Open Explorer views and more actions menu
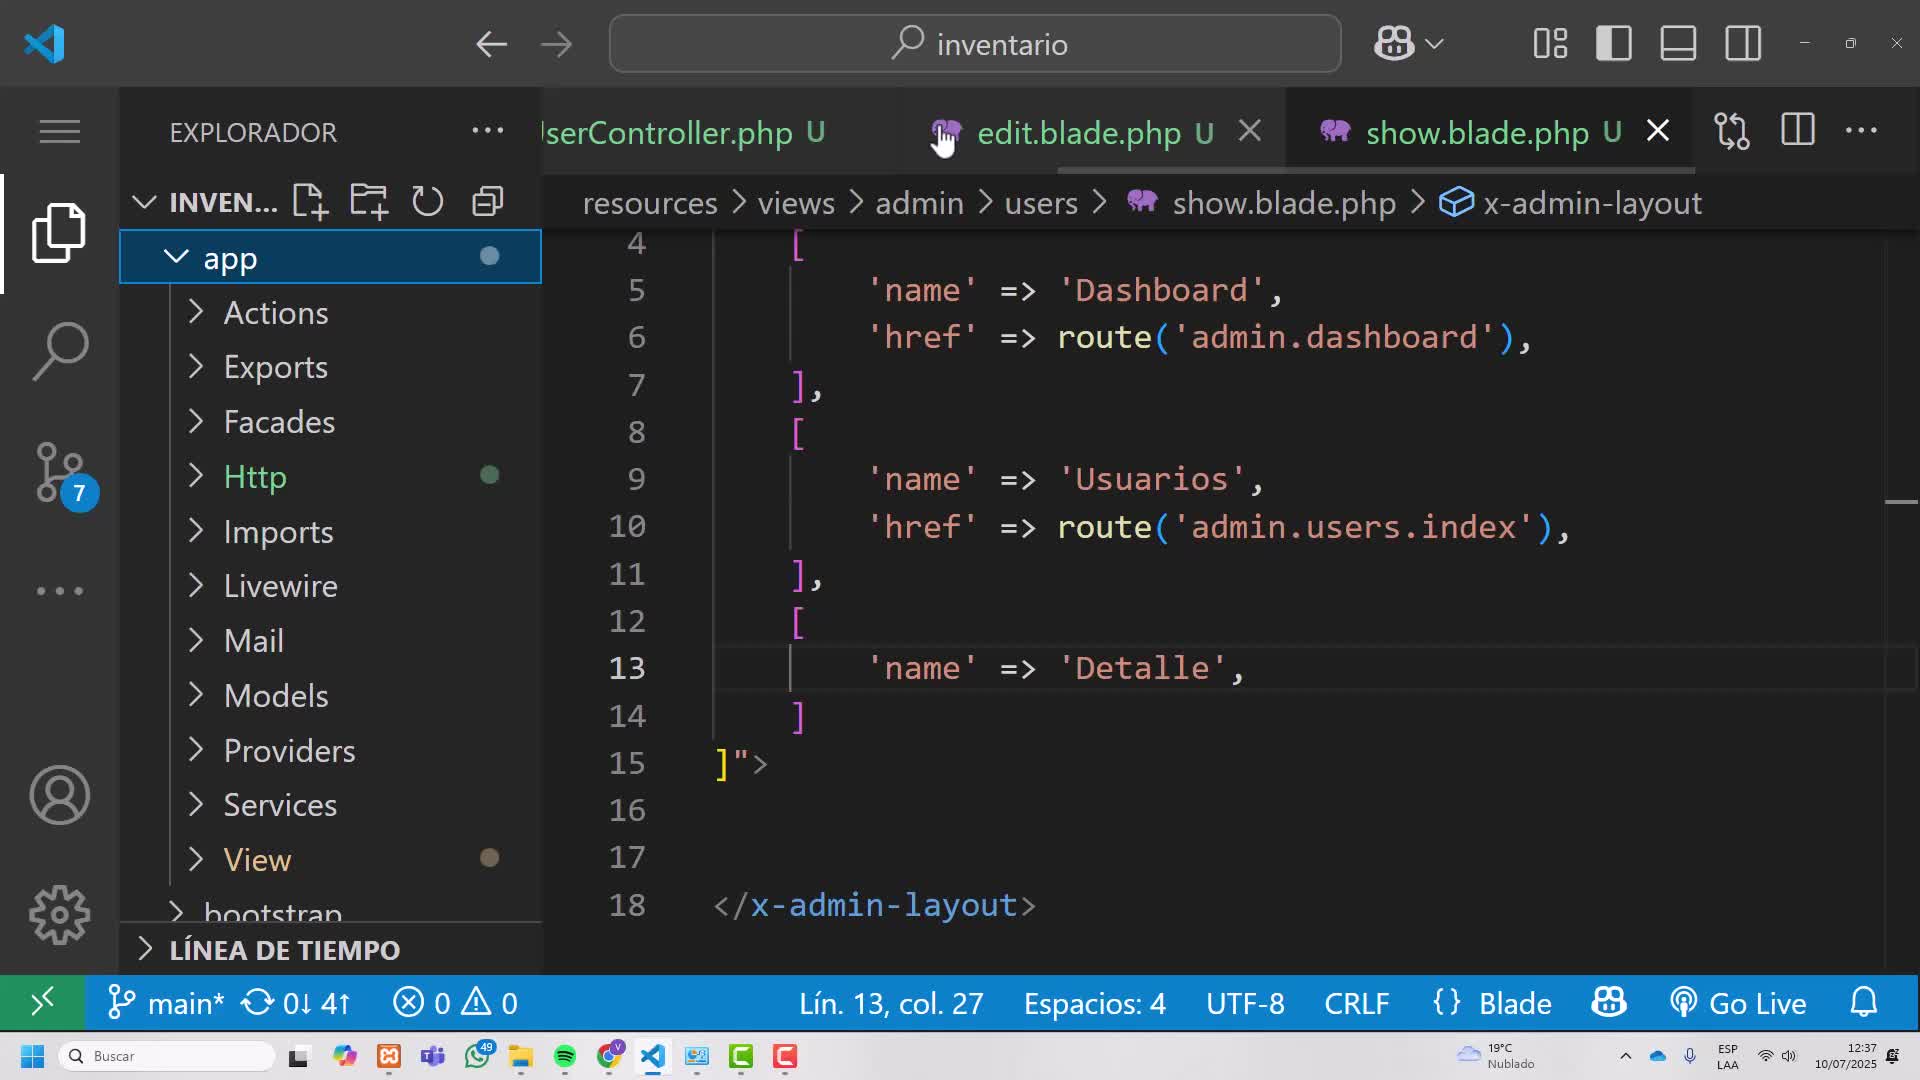This screenshot has width=1920, height=1080. 488,131
